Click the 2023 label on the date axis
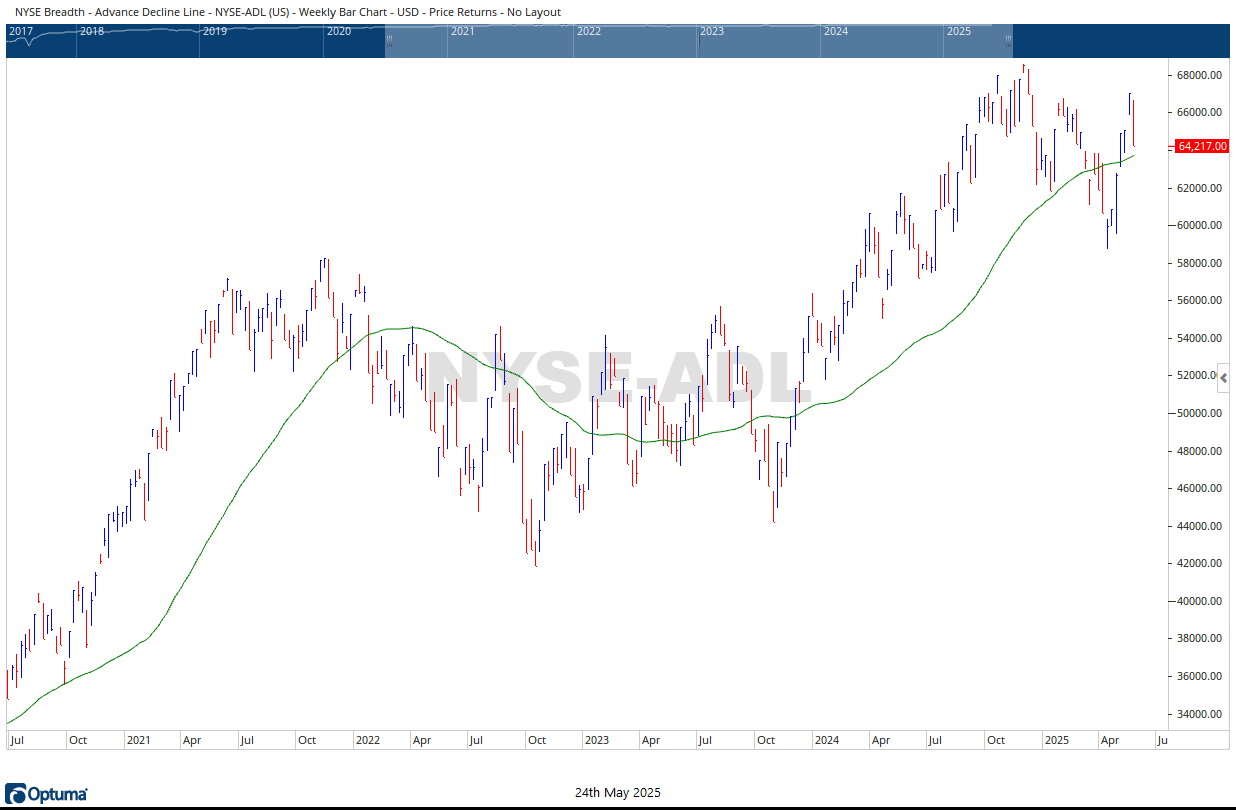The width and height of the screenshot is (1236, 810). pyautogui.click(x=596, y=741)
